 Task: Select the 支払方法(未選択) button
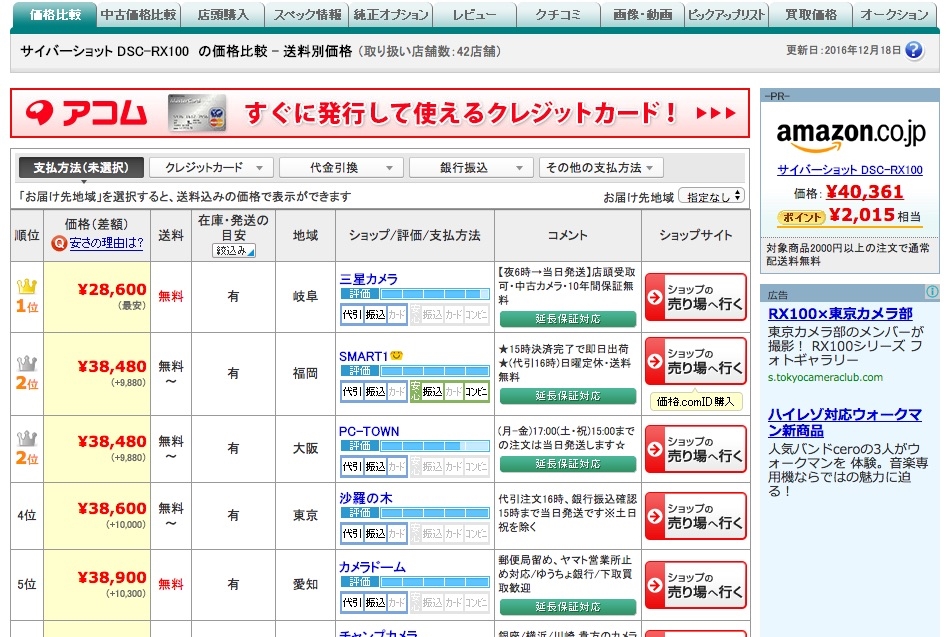click(82, 167)
